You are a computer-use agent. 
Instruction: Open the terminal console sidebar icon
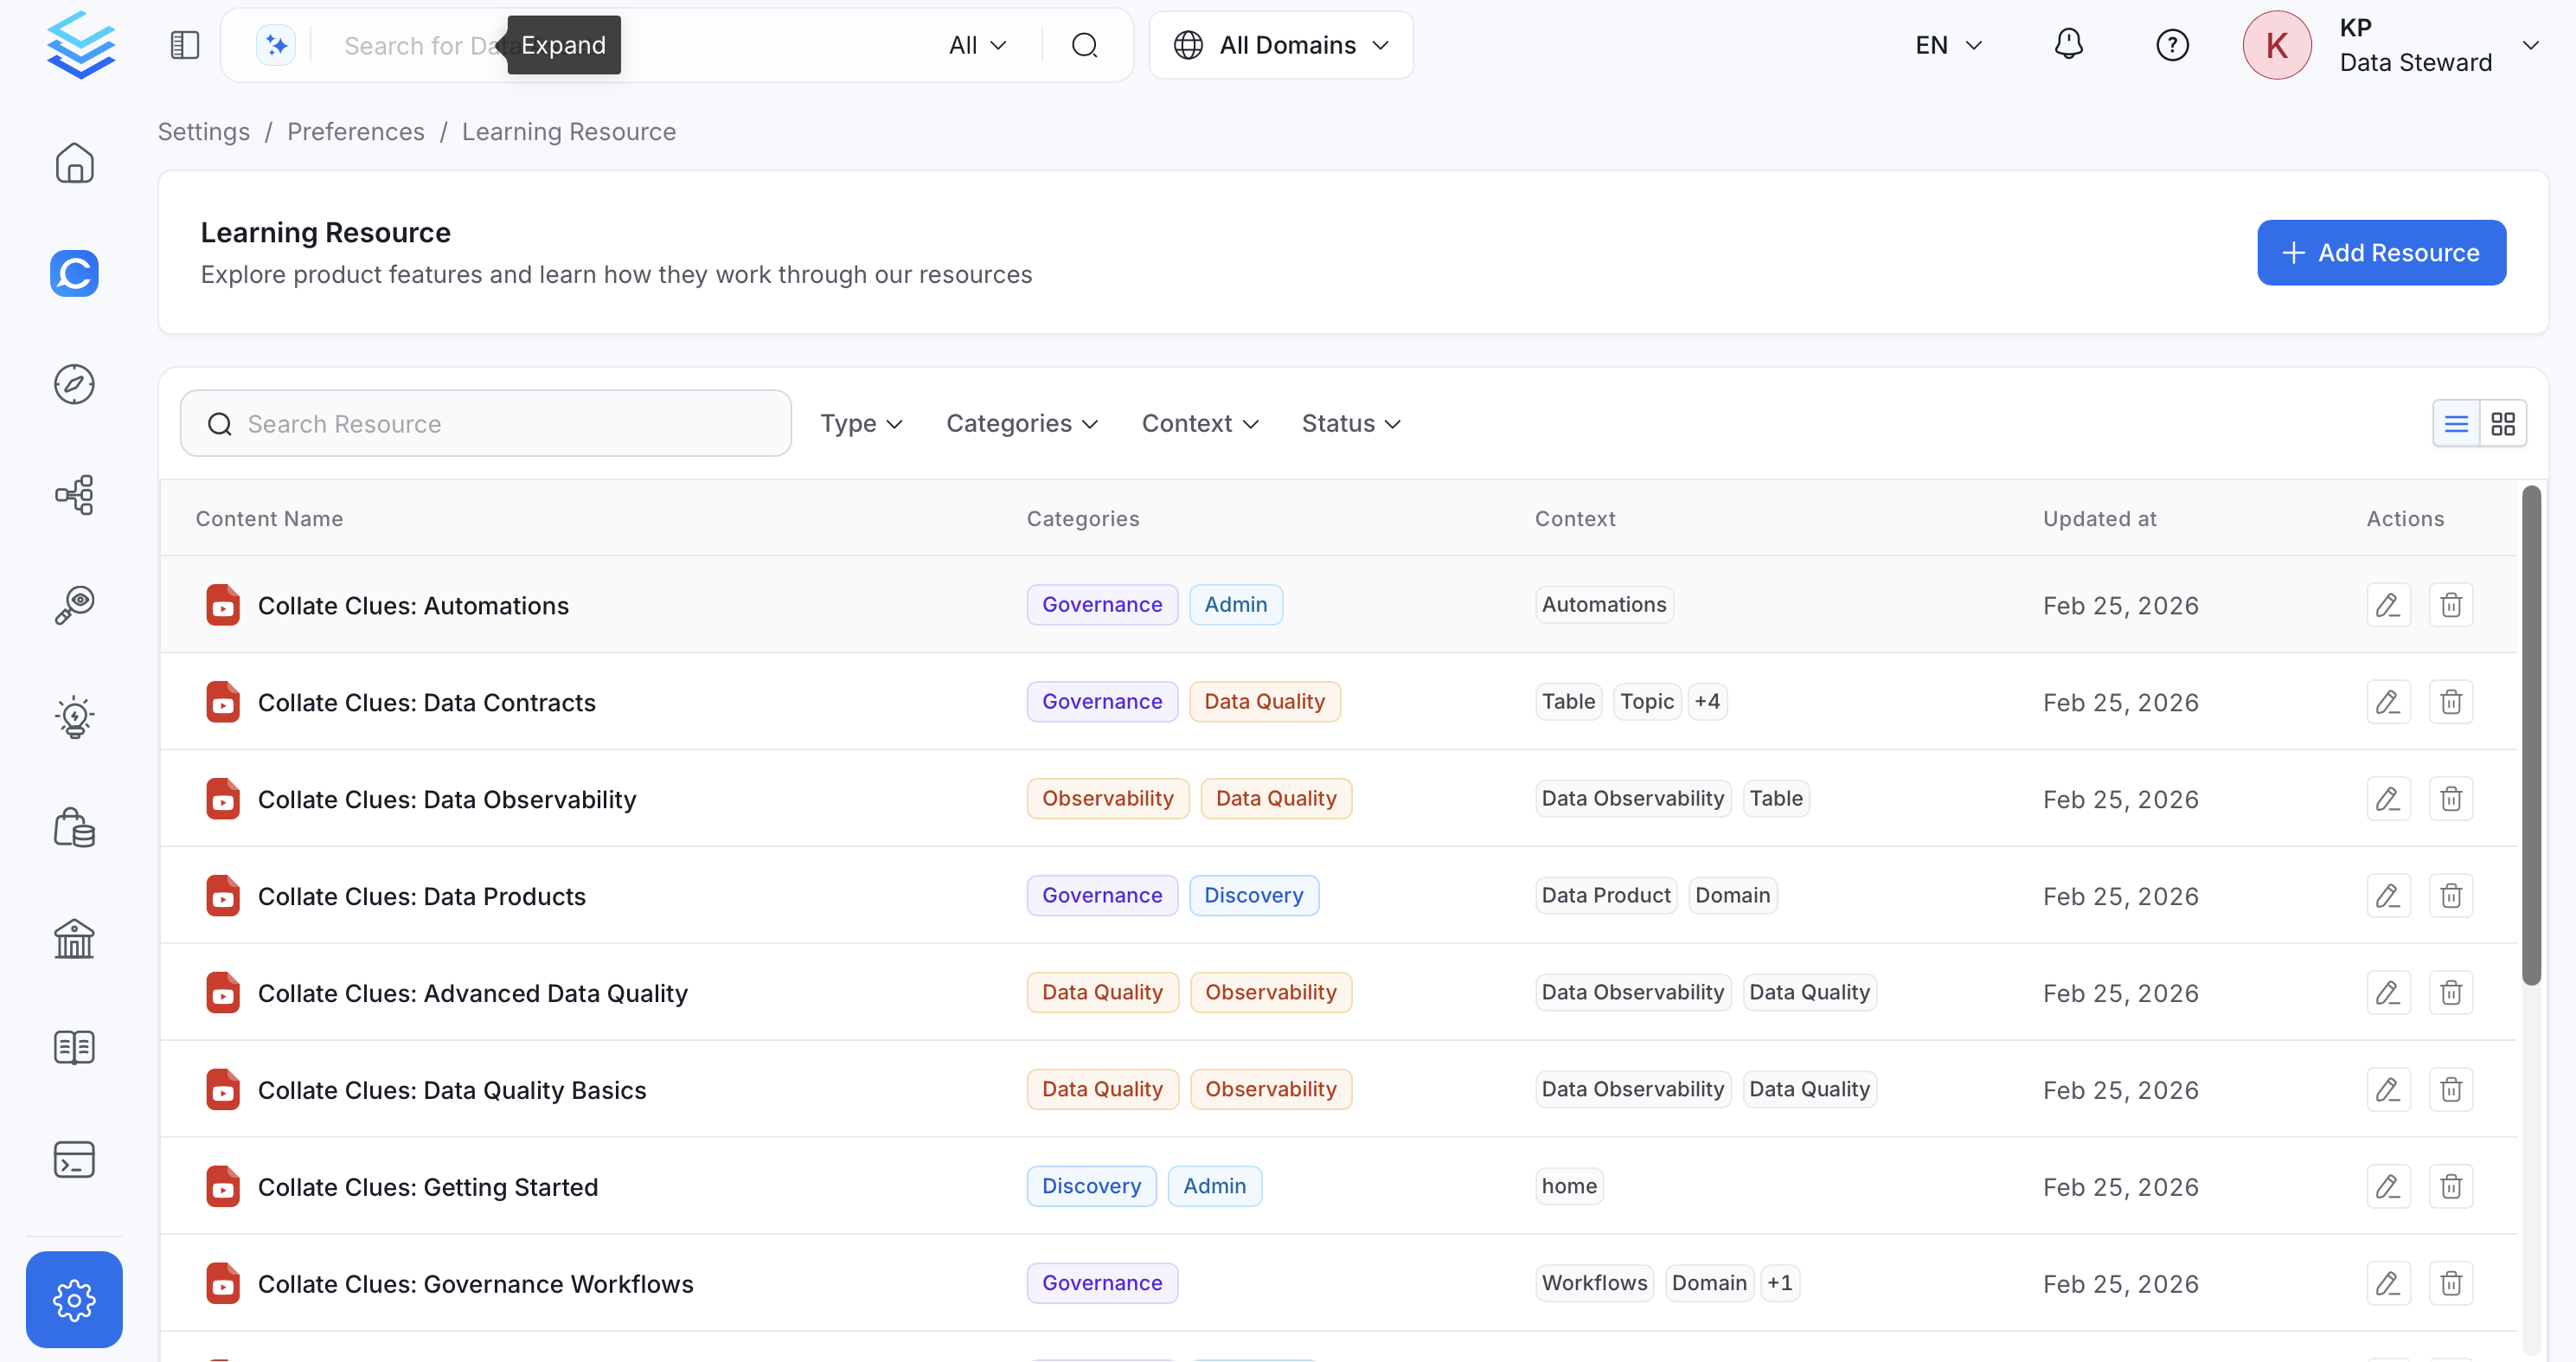tap(74, 1160)
